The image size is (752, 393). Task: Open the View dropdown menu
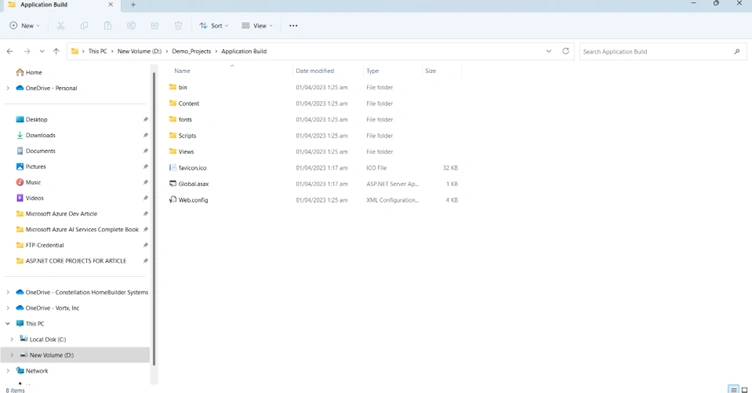pyautogui.click(x=257, y=26)
